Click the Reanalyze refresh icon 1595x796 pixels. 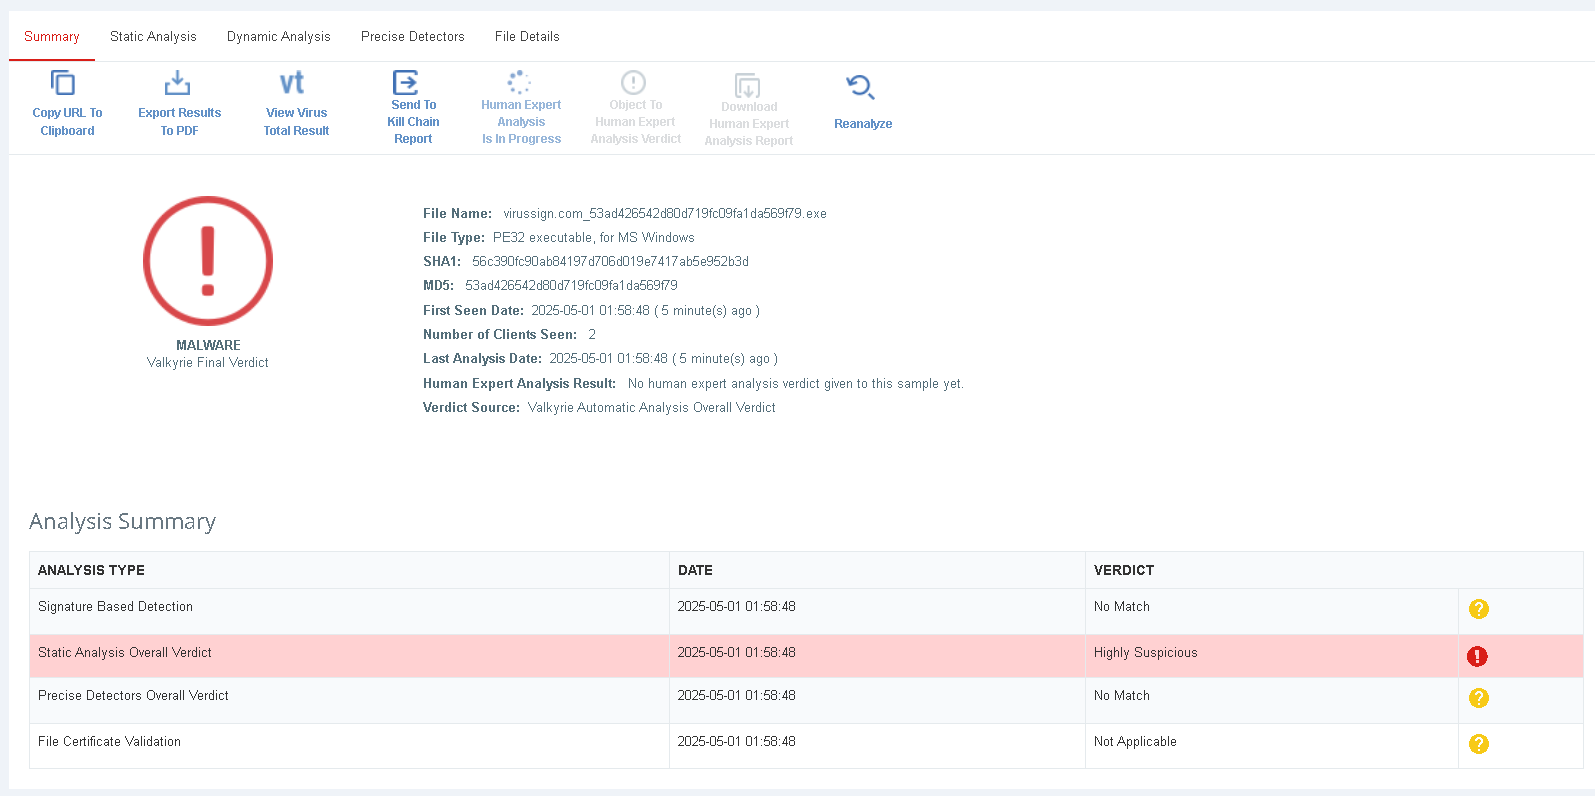tap(860, 87)
